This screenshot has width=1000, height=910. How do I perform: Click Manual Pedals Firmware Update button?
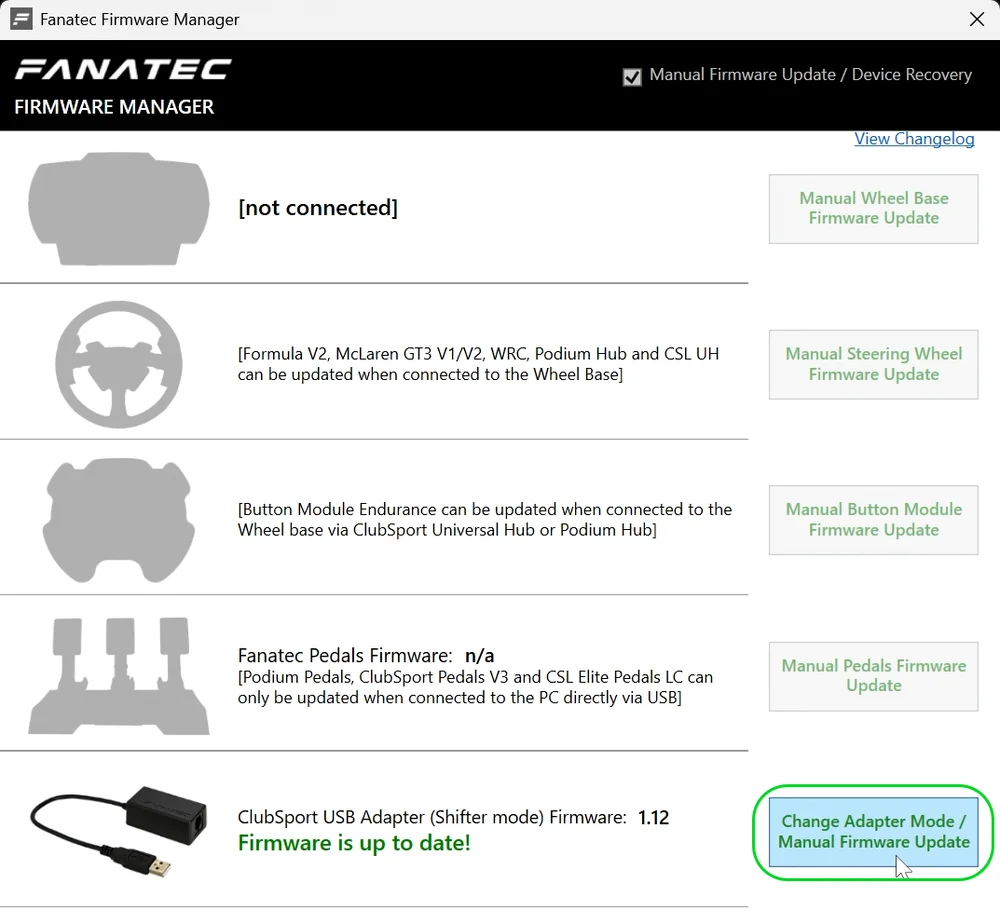[873, 676]
